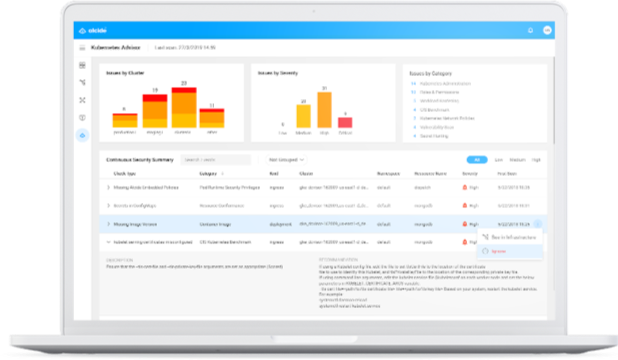
Task: Select Secret Hunting in Issues by Category
Action: pos(434,136)
